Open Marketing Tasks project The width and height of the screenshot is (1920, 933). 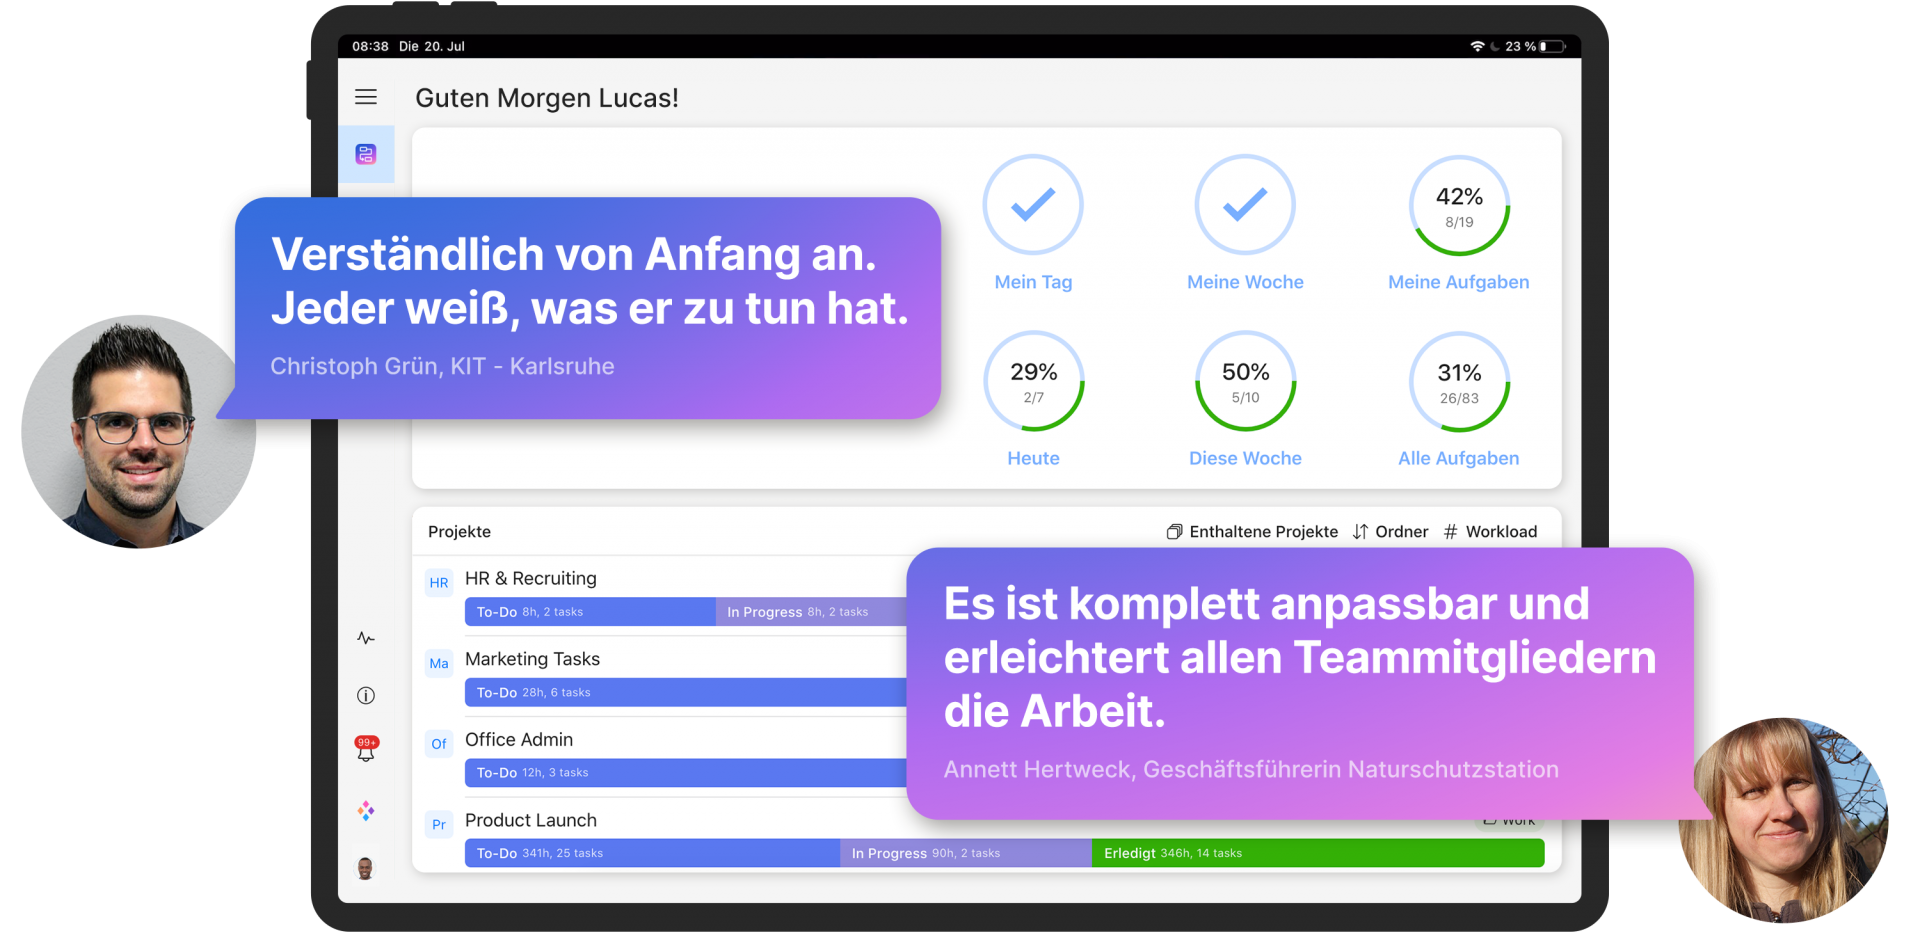(x=532, y=659)
